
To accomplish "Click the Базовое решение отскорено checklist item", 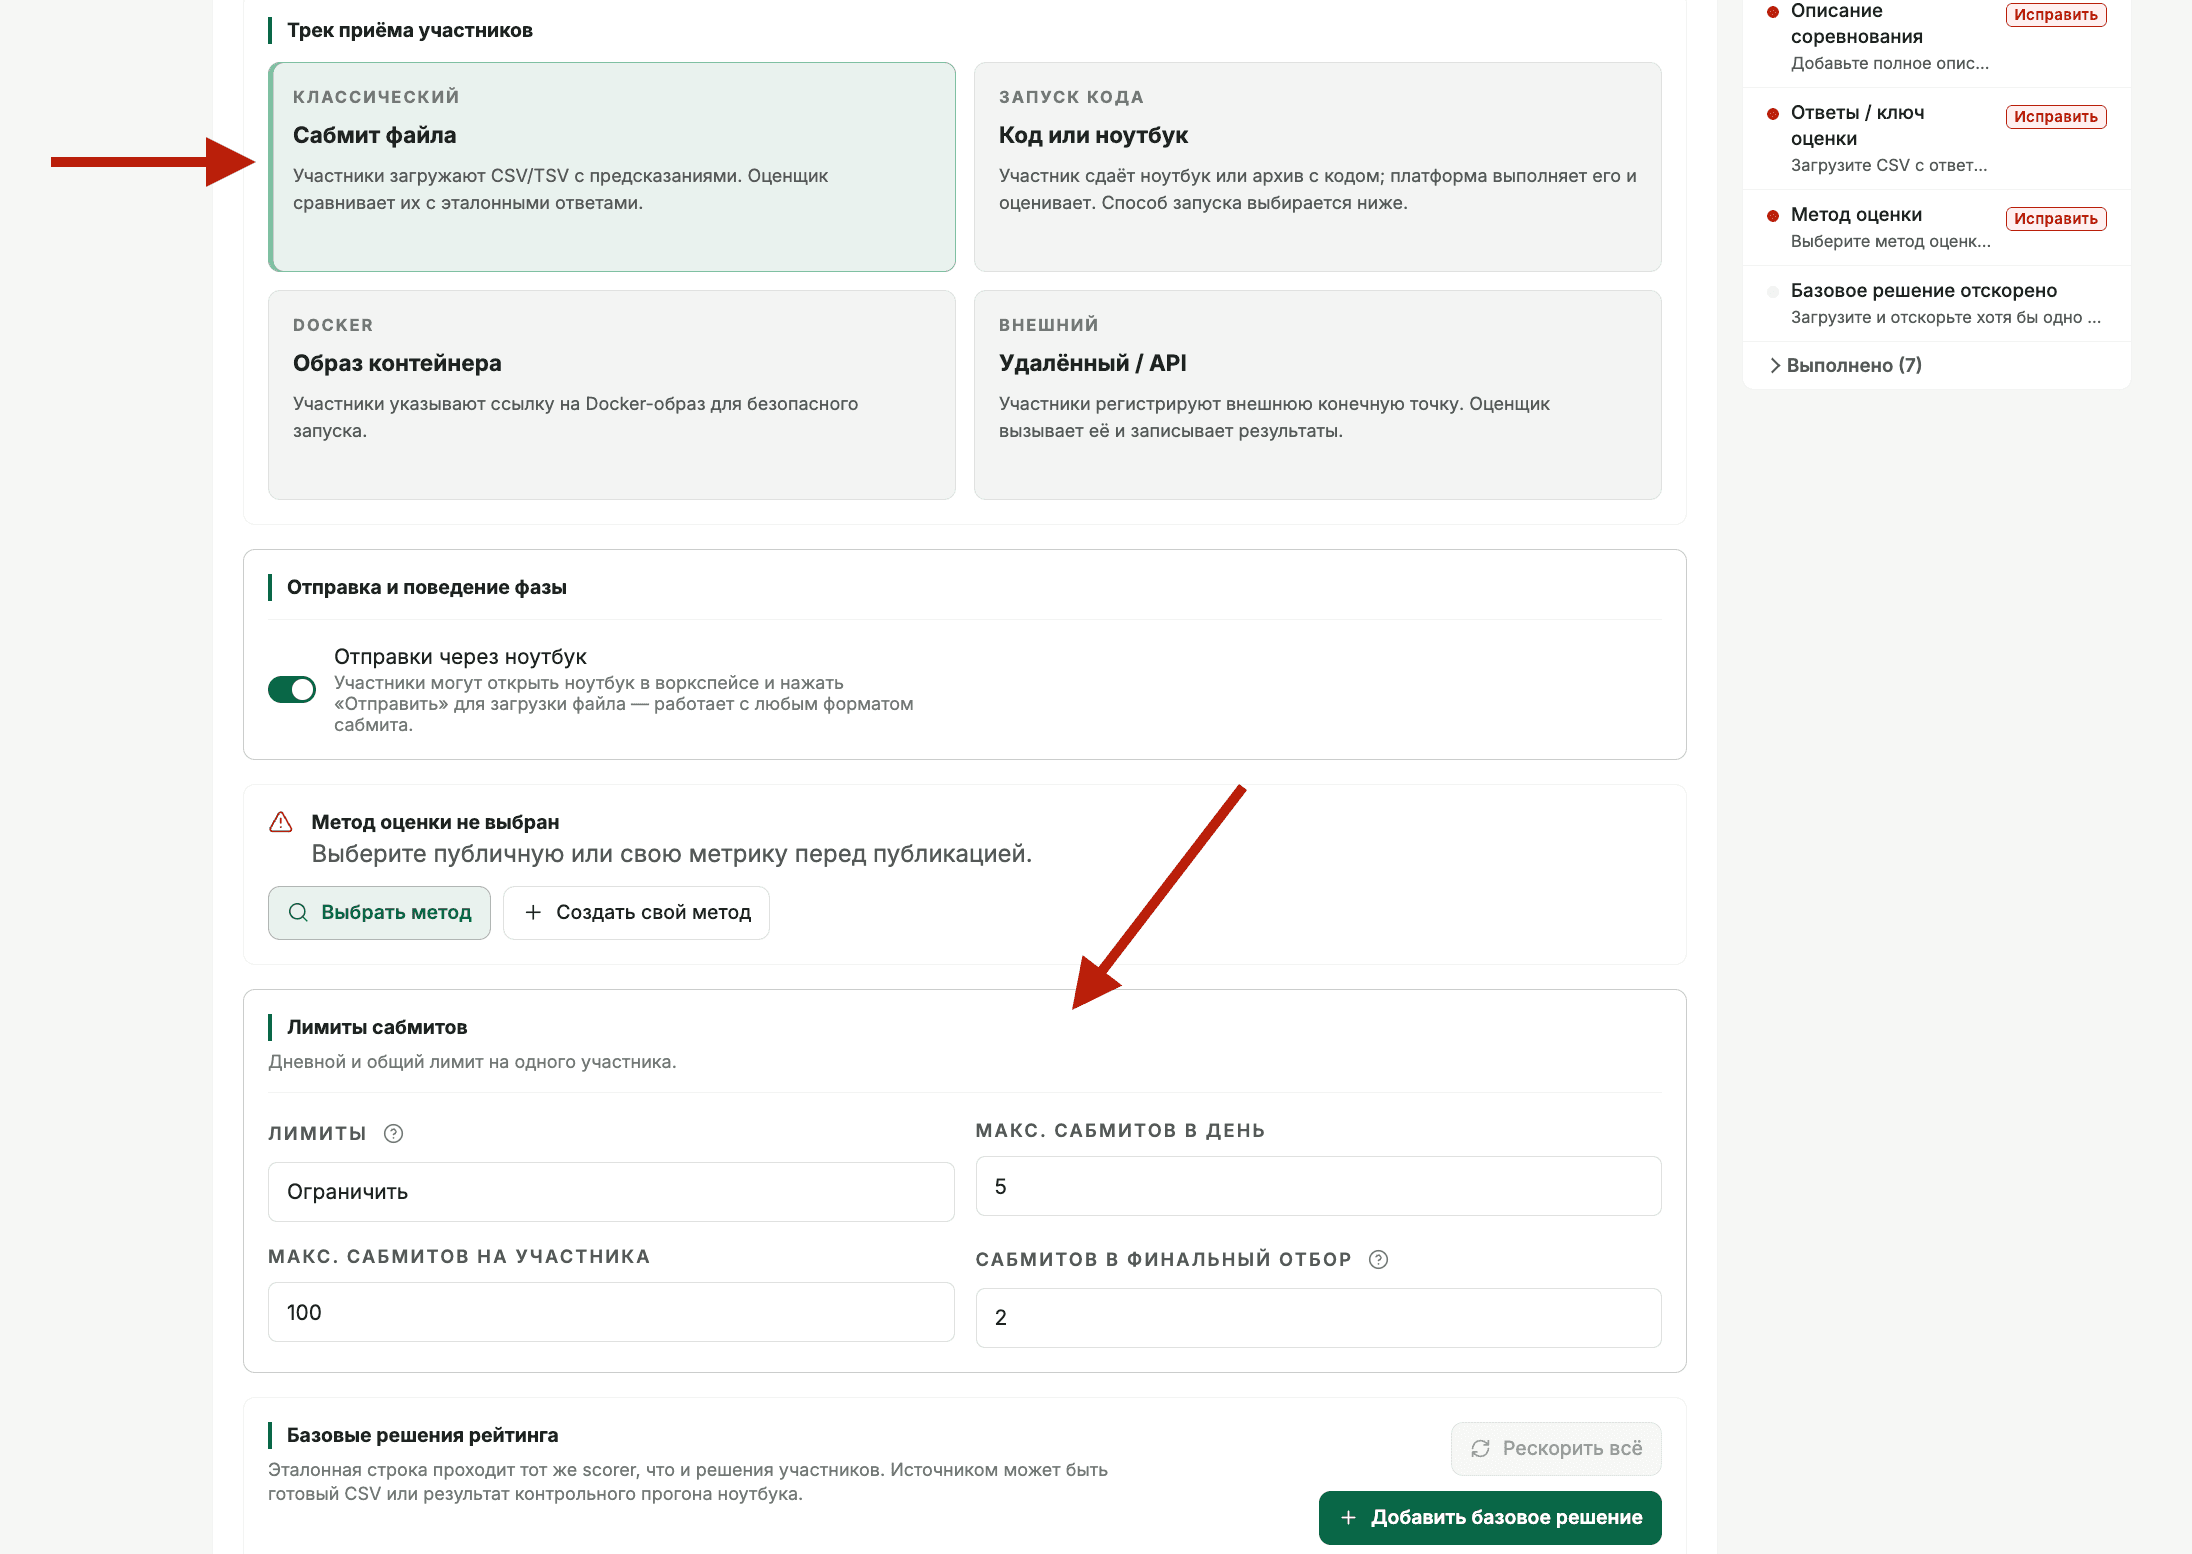I will click(x=1936, y=303).
